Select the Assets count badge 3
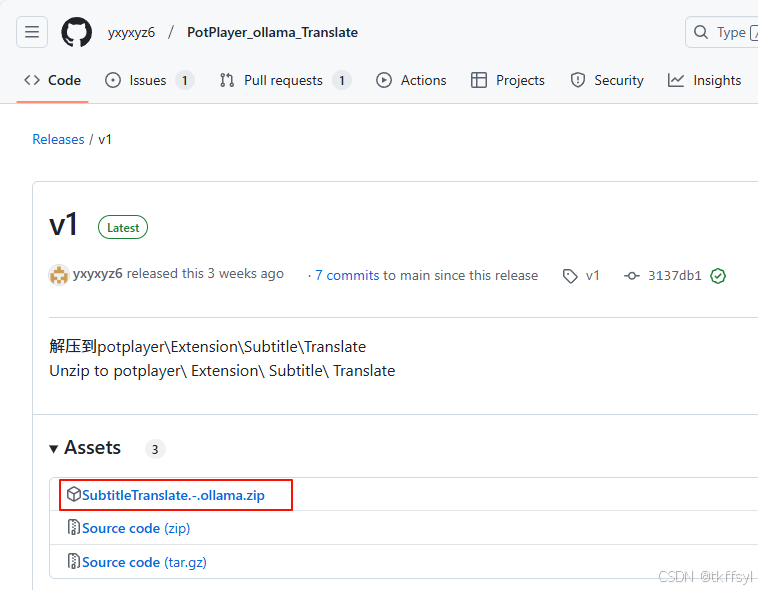Image resolution: width=758 pixels, height=590 pixels. click(155, 449)
